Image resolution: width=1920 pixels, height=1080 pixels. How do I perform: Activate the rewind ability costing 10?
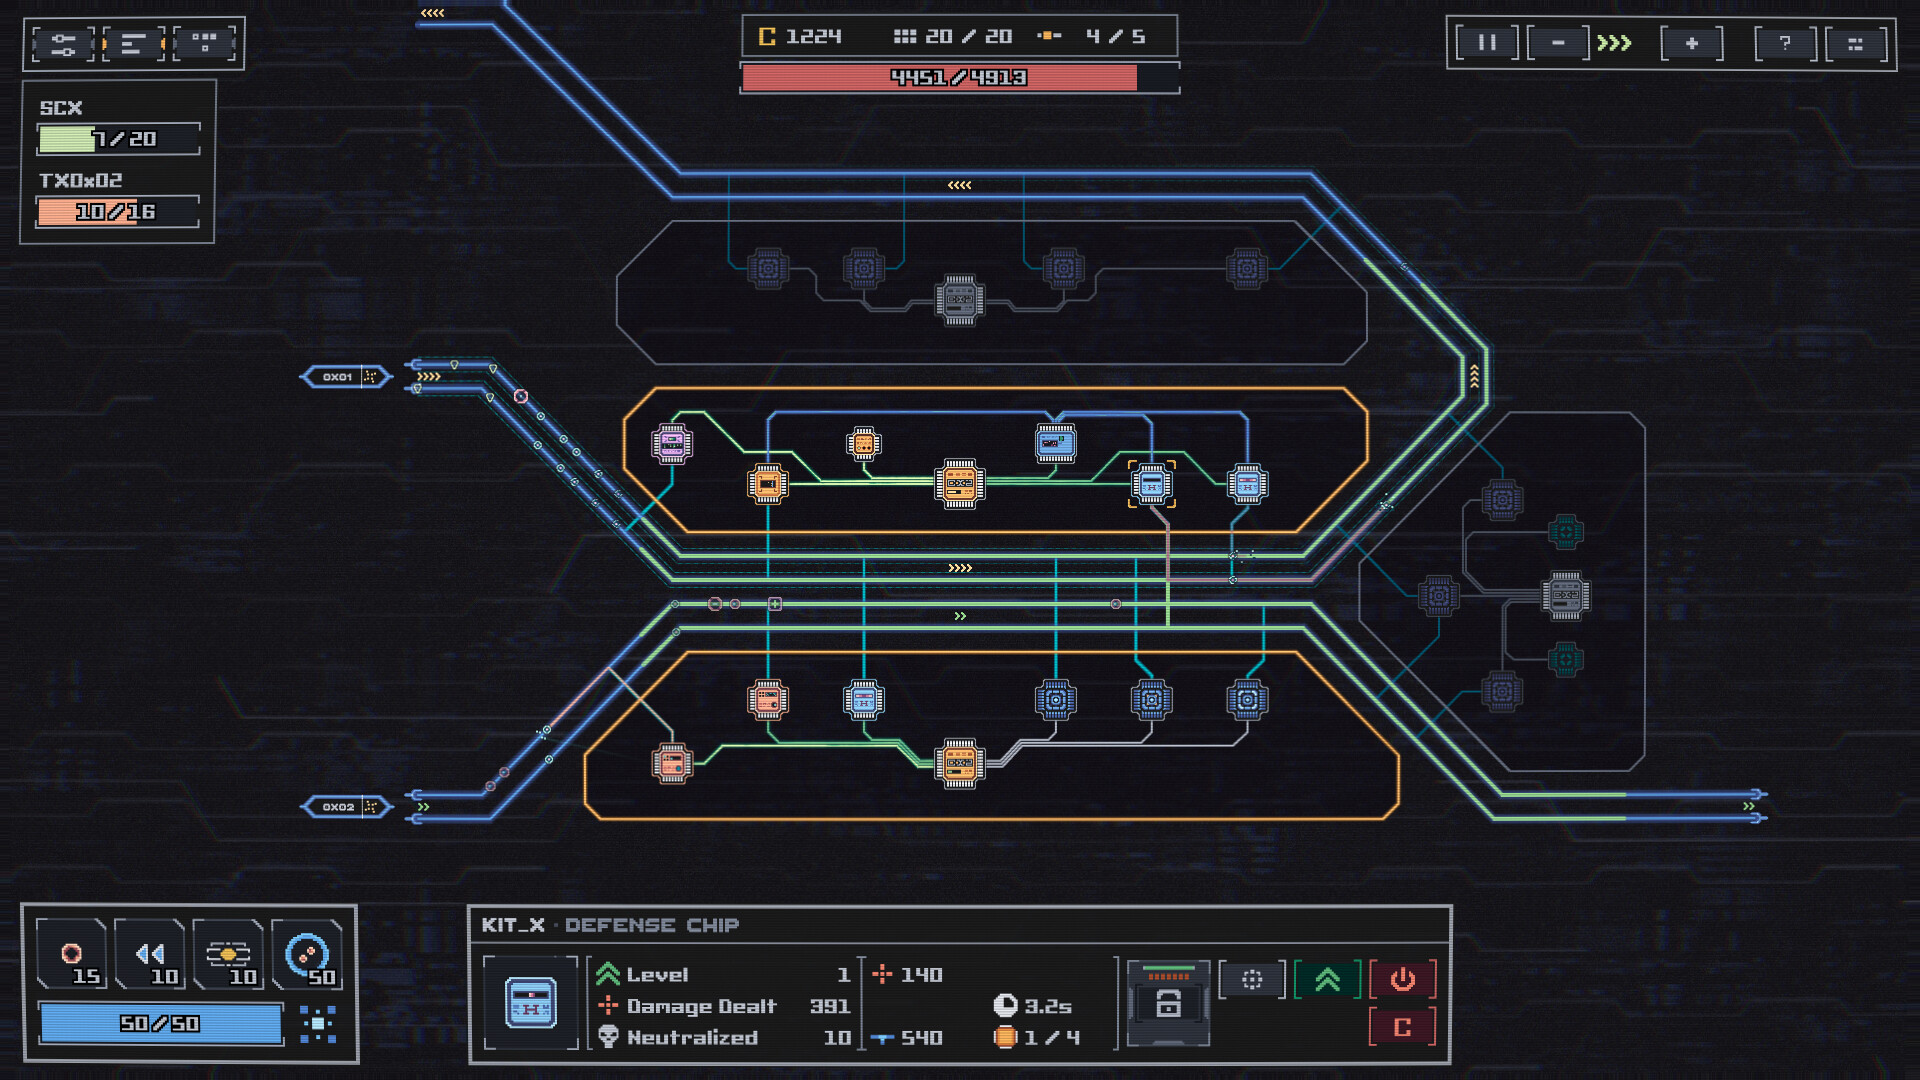click(150, 954)
